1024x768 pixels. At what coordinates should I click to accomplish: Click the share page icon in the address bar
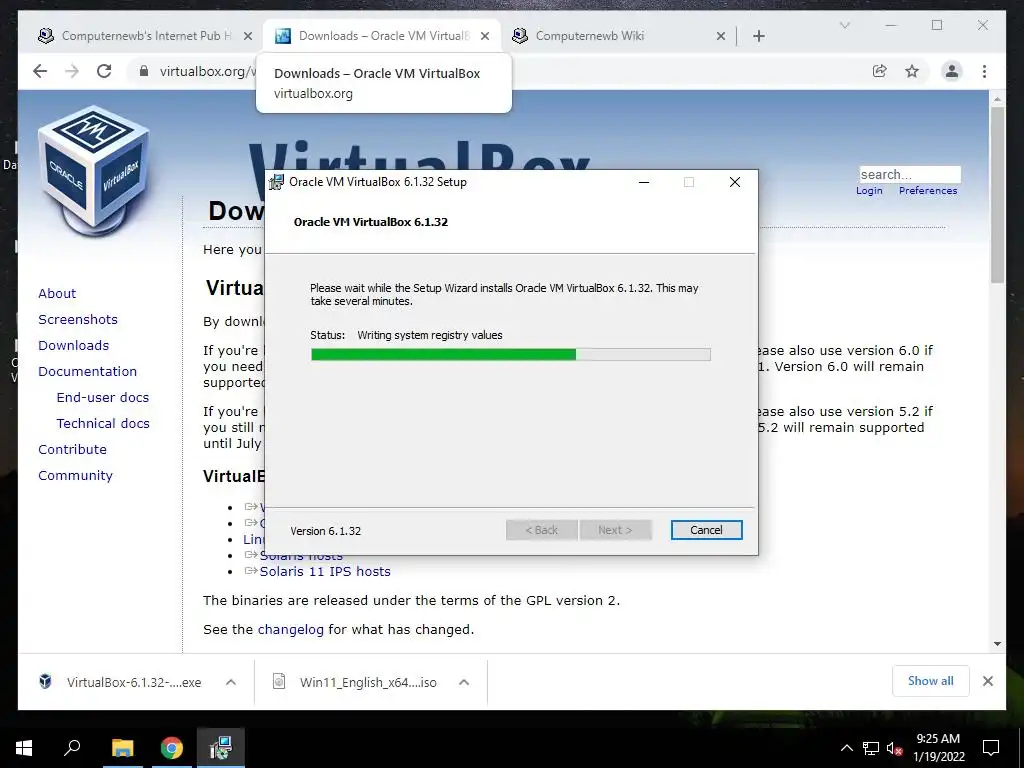pos(880,71)
